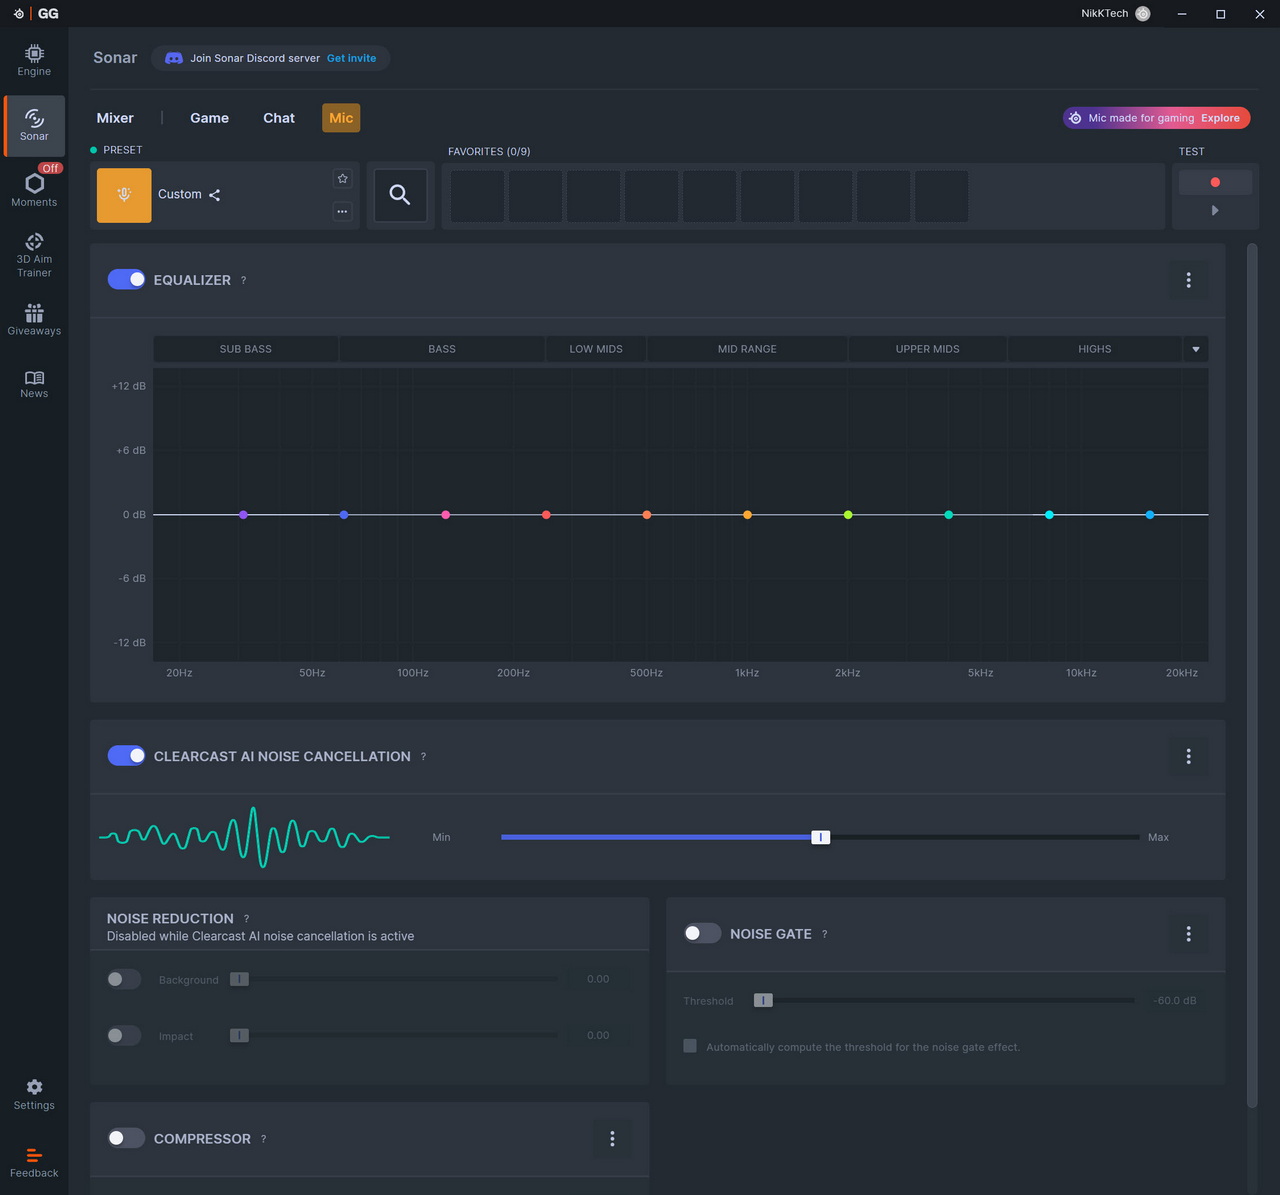Image resolution: width=1280 pixels, height=1195 pixels.
Task: Click the preset search magnifier icon
Action: click(x=400, y=195)
